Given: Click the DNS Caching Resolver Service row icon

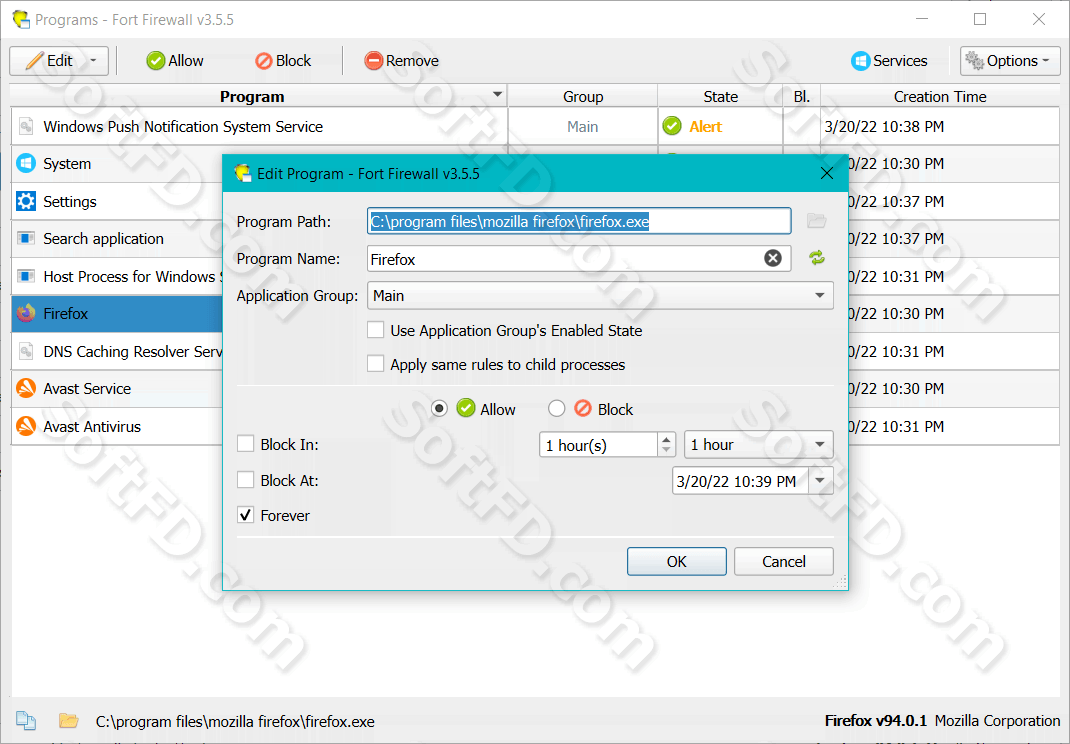Looking at the screenshot, I should (x=26, y=352).
